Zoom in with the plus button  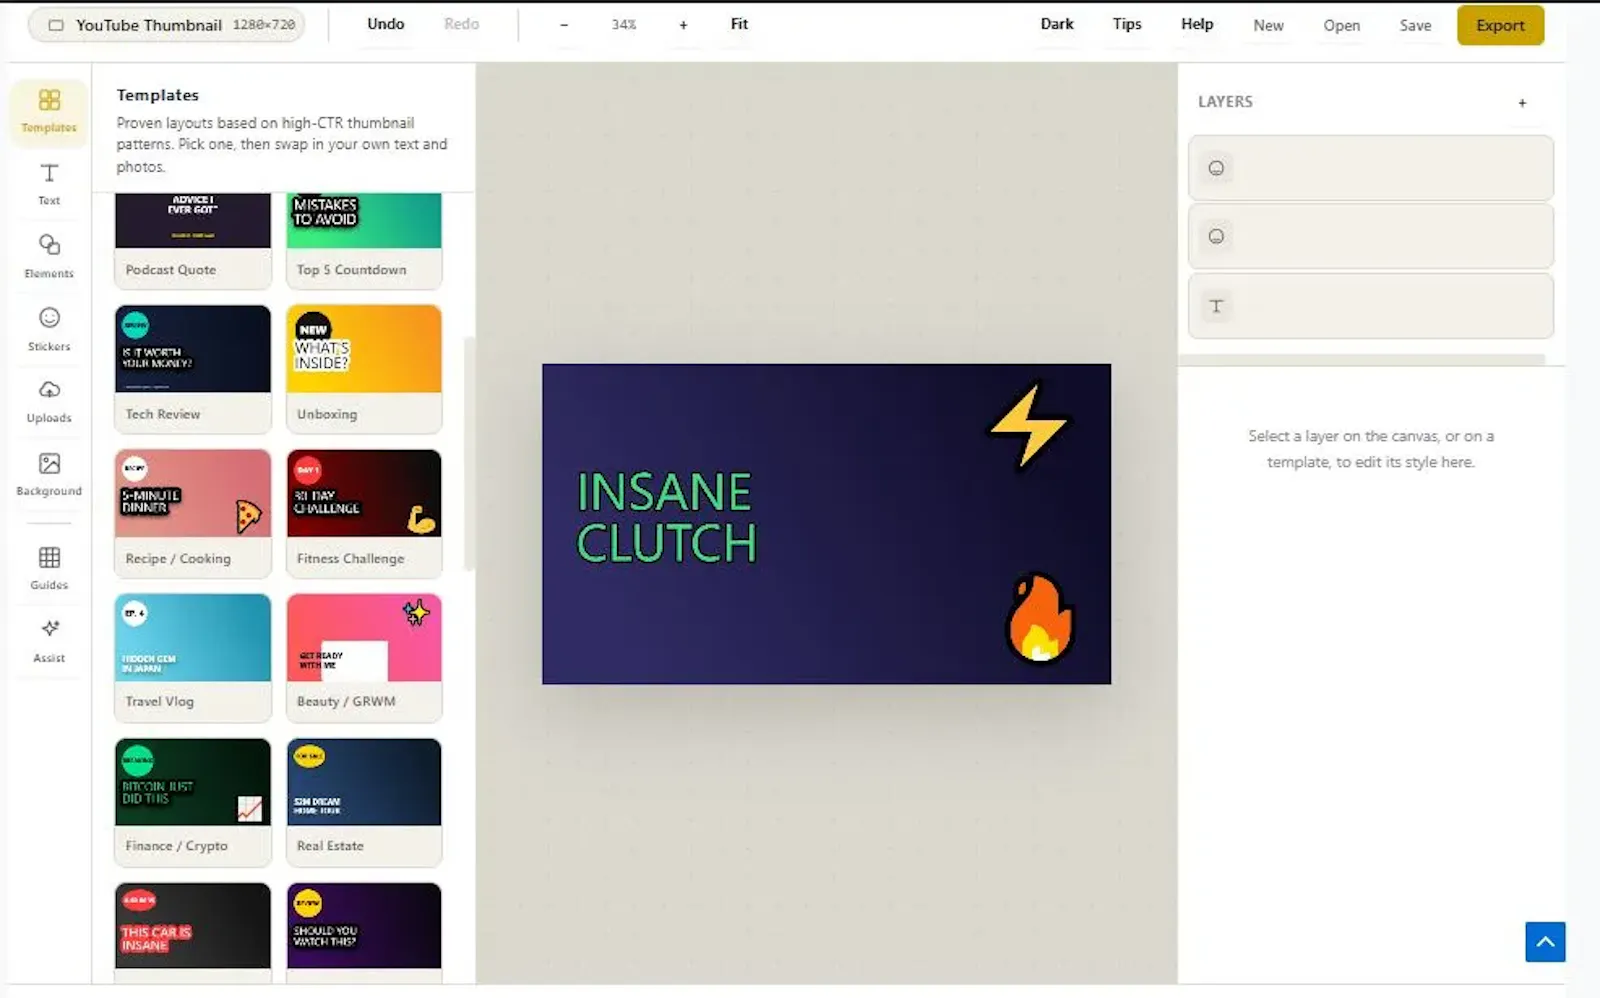(x=683, y=24)
